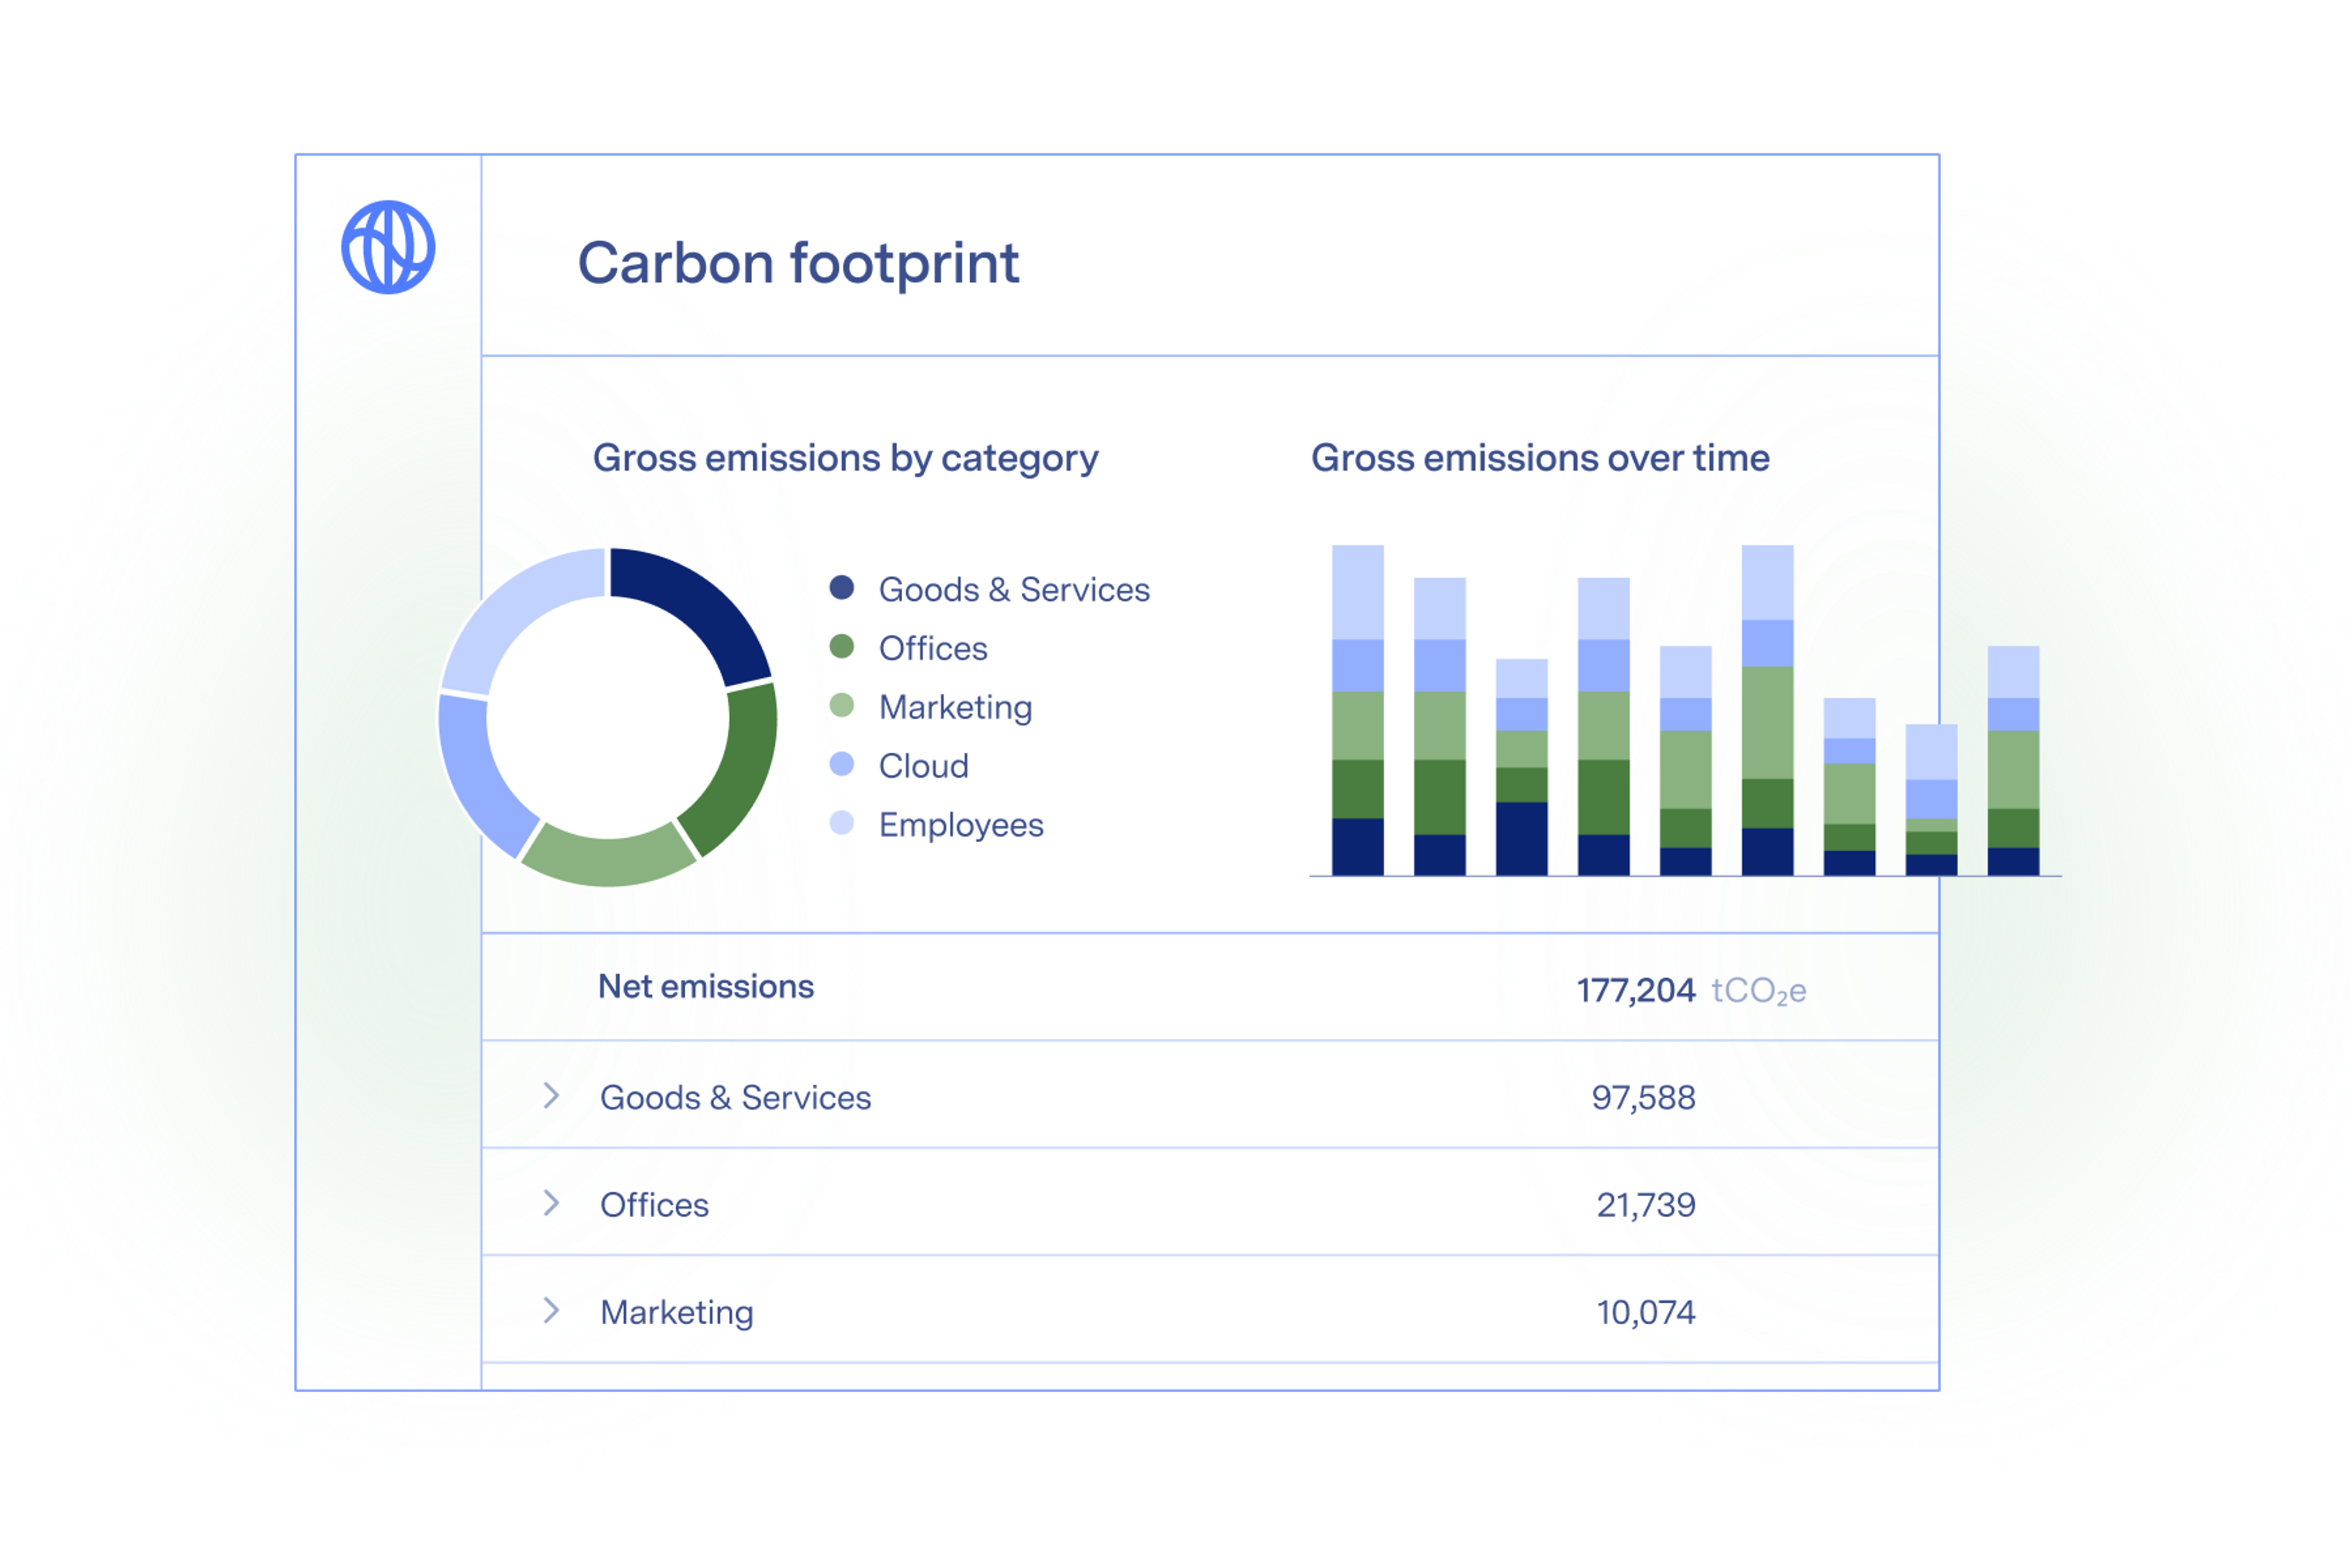
Task: Click the Carbon footprint heading
Action: tap(798, 263)
